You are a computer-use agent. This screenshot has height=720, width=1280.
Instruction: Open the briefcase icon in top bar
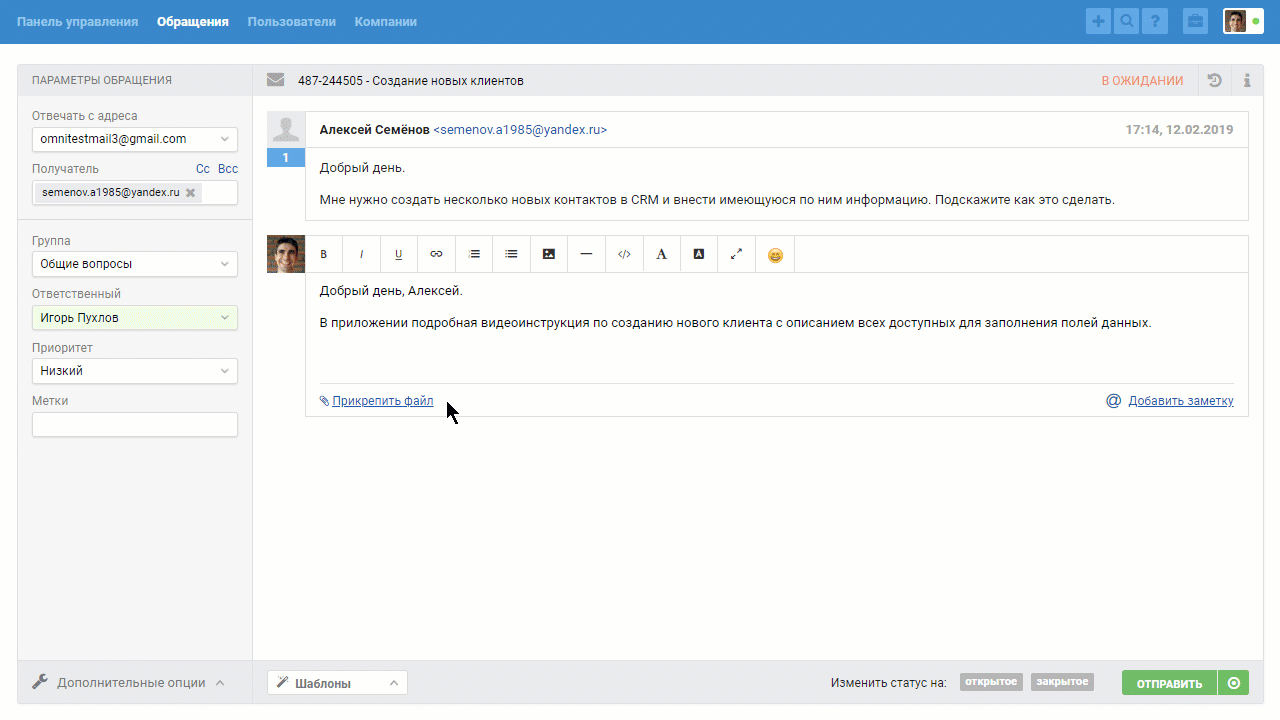click(1194, 21)
